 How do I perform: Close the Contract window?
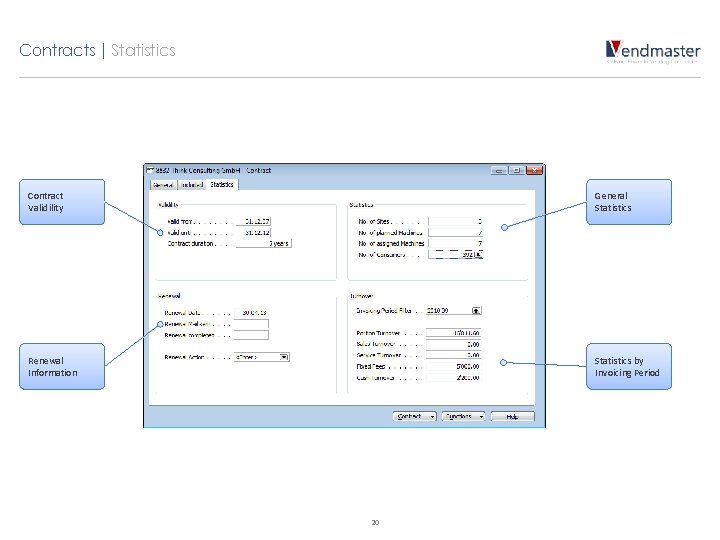(x=534, y=170)
